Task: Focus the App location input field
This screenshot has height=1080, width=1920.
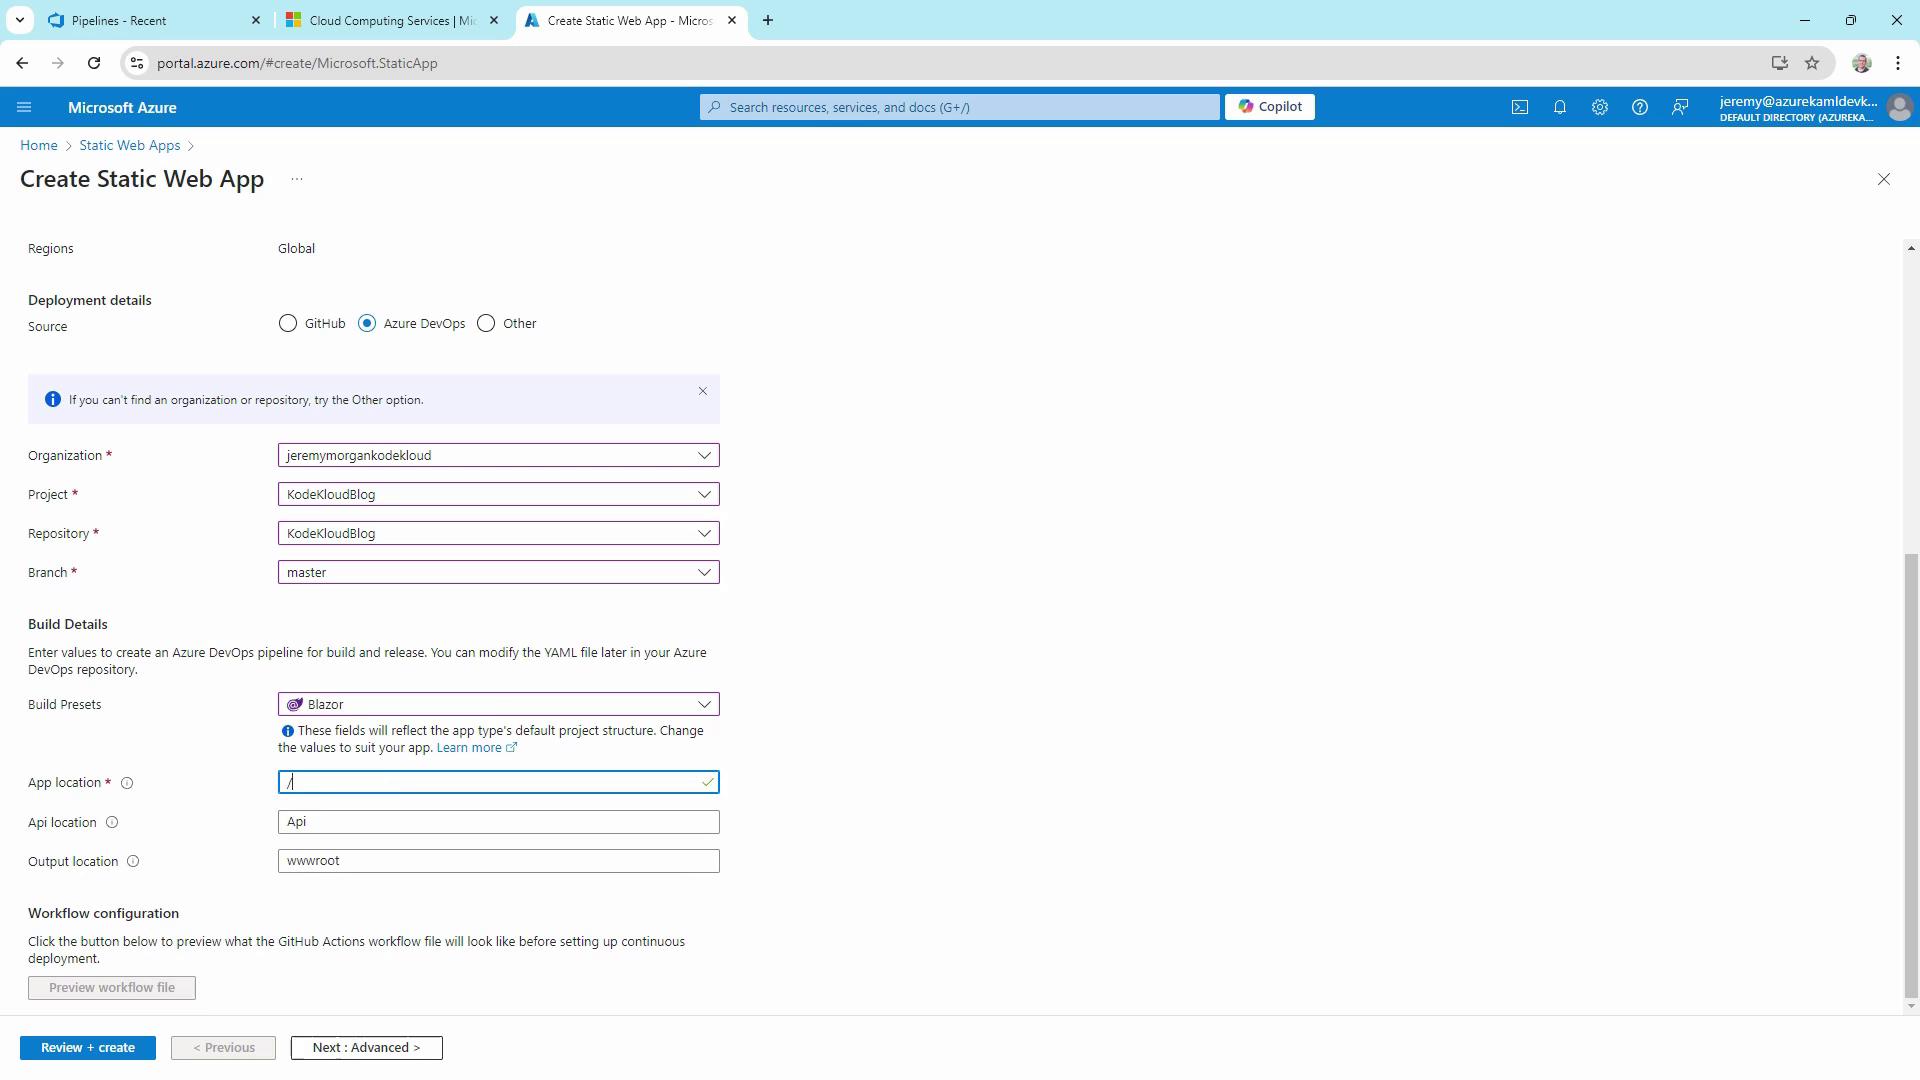Action: coord(499,782)
